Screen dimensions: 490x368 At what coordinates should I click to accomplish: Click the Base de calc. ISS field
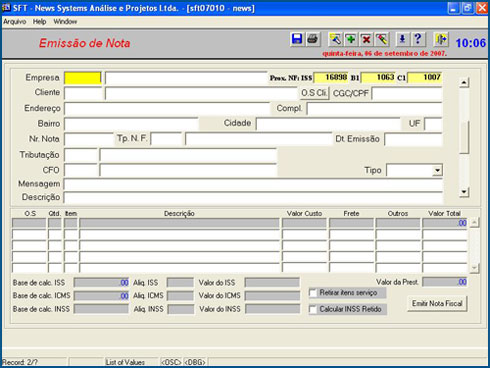click(101, 283)
